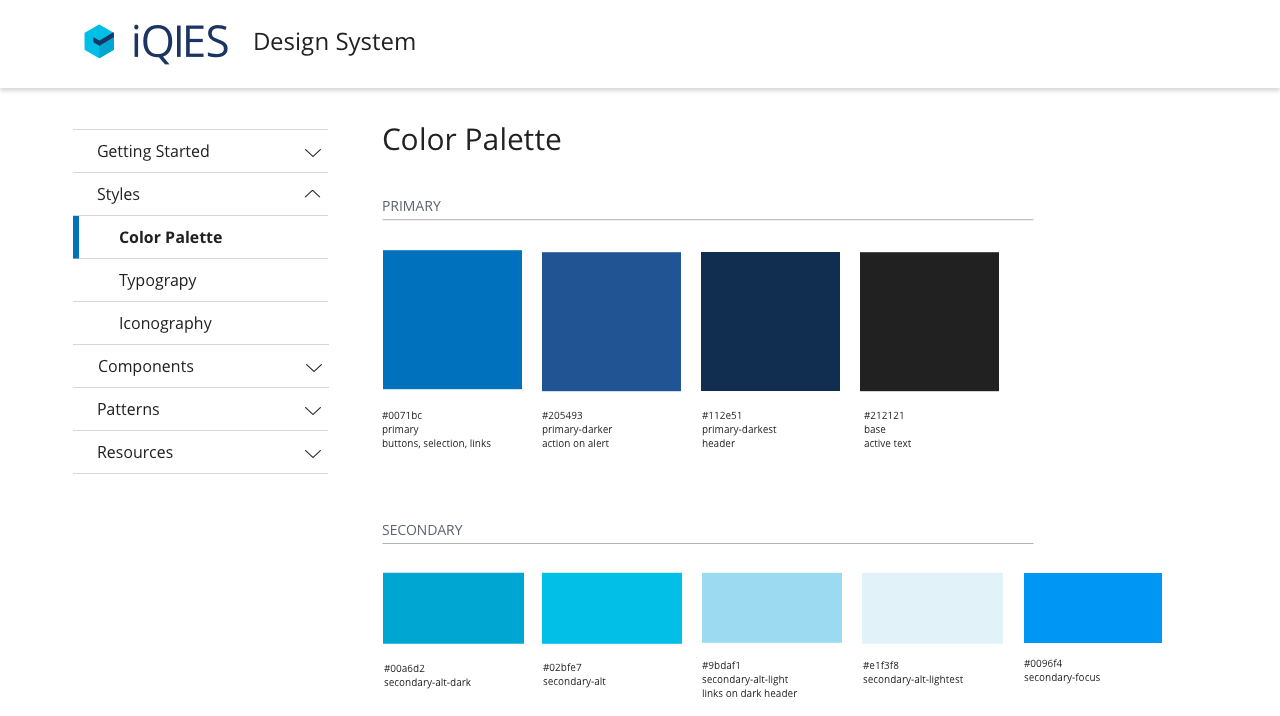The image size is (1280, 716).
Task: Open the Typograpy sidebar item
Action: click(157, 280)
